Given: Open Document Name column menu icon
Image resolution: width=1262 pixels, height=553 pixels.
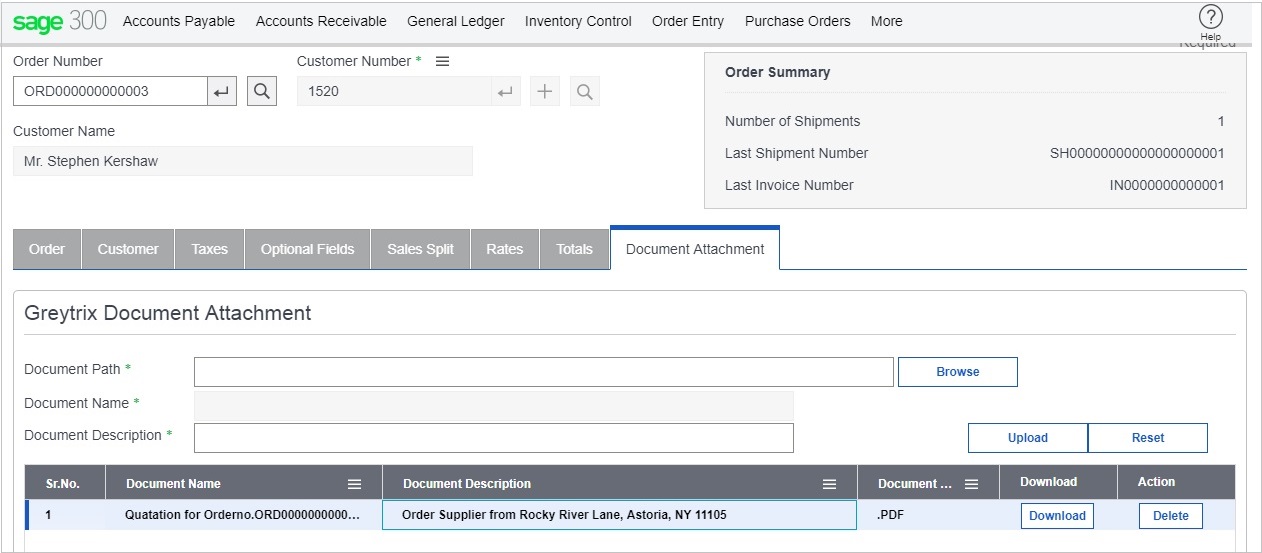Looking at the screenshot, I should [x=354, y=484].
